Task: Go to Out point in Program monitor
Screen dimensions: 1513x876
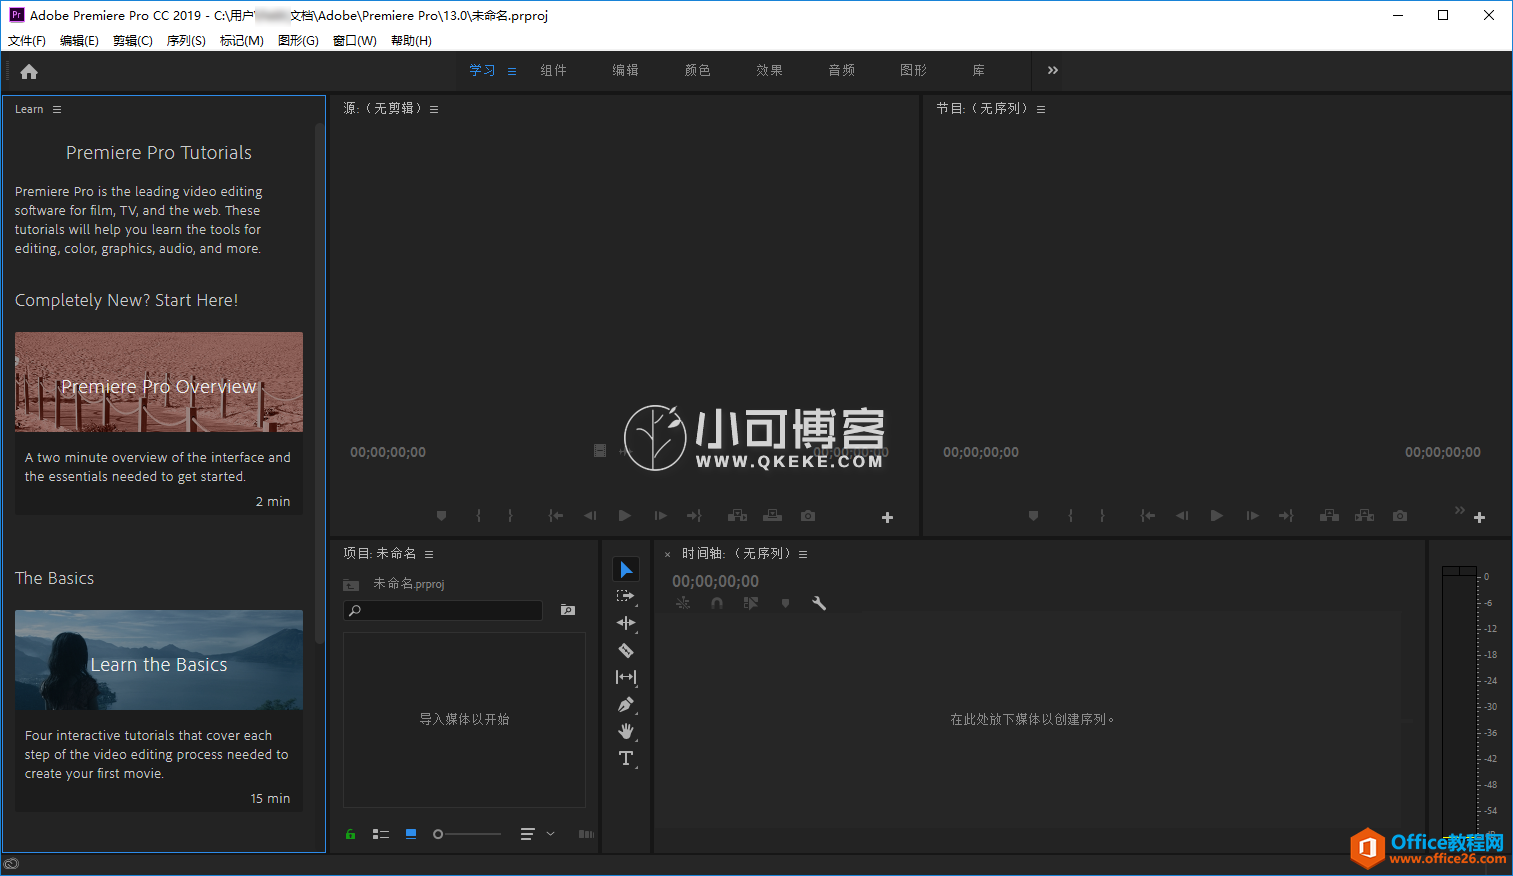Action: tap(1286, 516)
